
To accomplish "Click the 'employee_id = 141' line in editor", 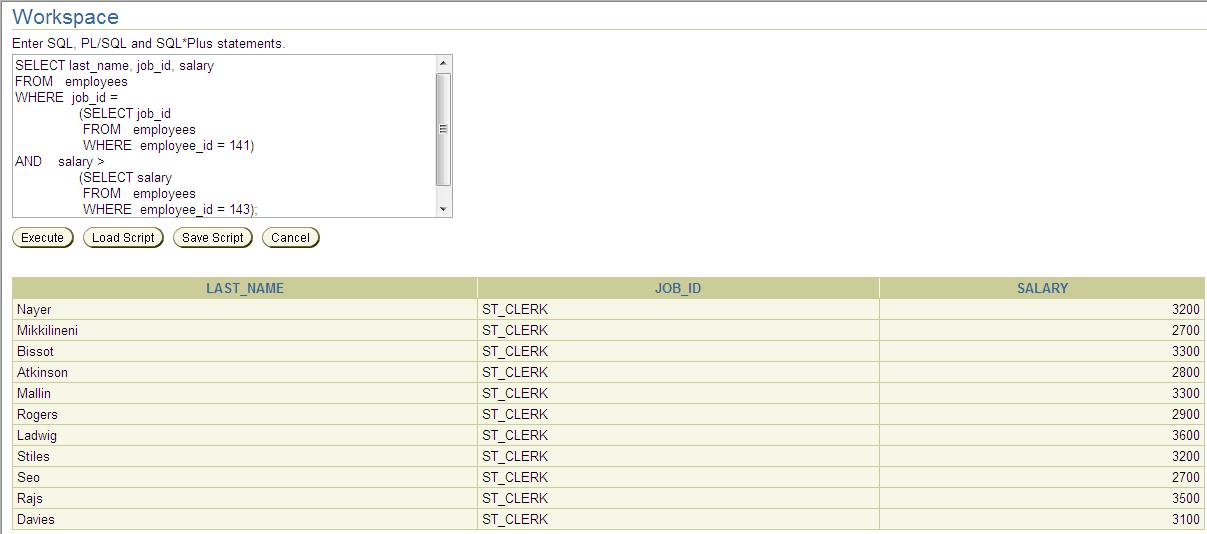I will point(169,145).
